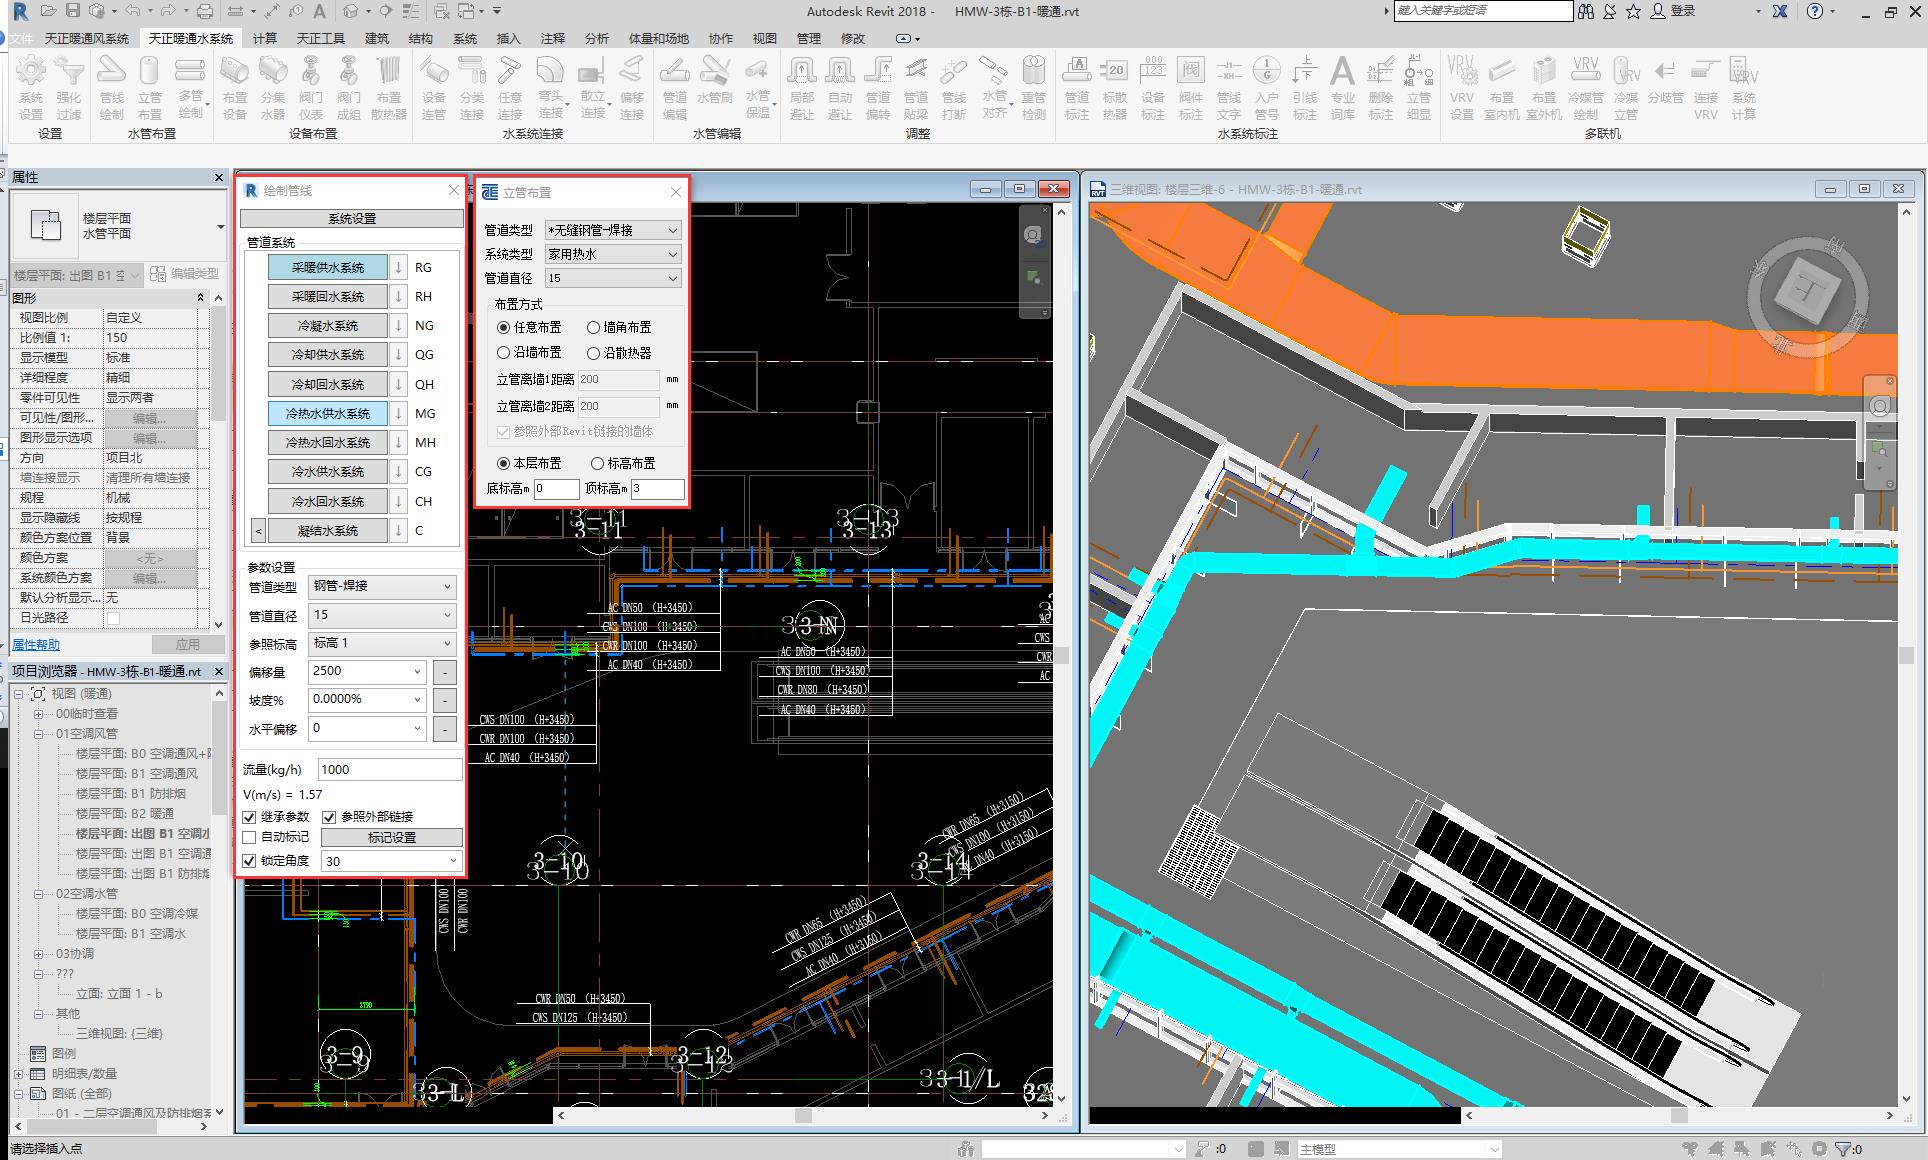Enable the 自动标记 checkbox
The width and height of the screenshot is (1928, 1160).
coord(250,837)
